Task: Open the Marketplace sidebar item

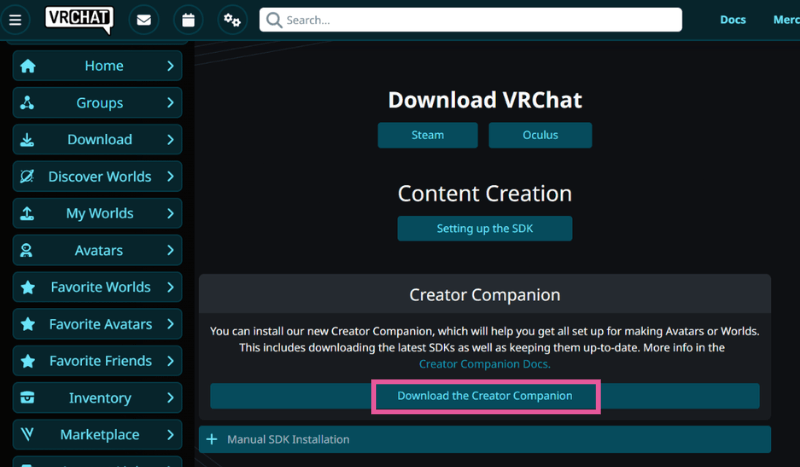Action: point(97,434)
